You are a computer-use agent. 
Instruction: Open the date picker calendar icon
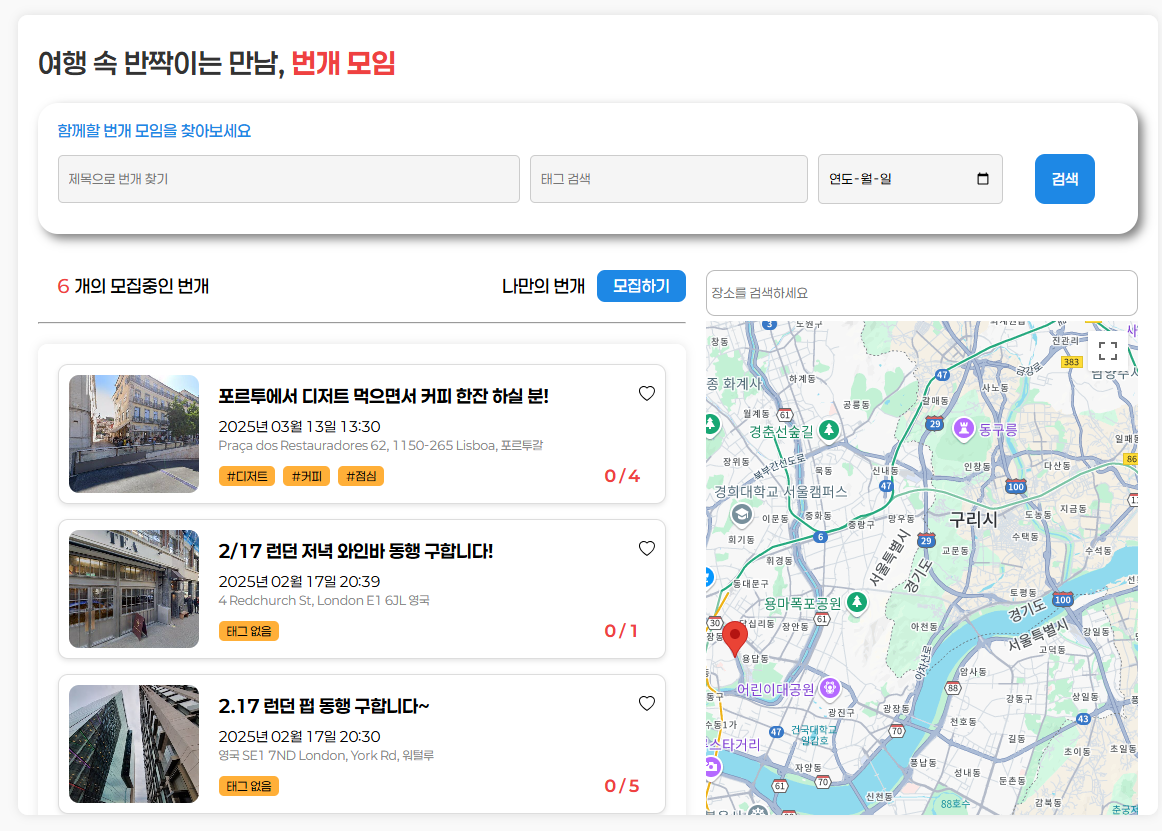[x=983, y=179]
